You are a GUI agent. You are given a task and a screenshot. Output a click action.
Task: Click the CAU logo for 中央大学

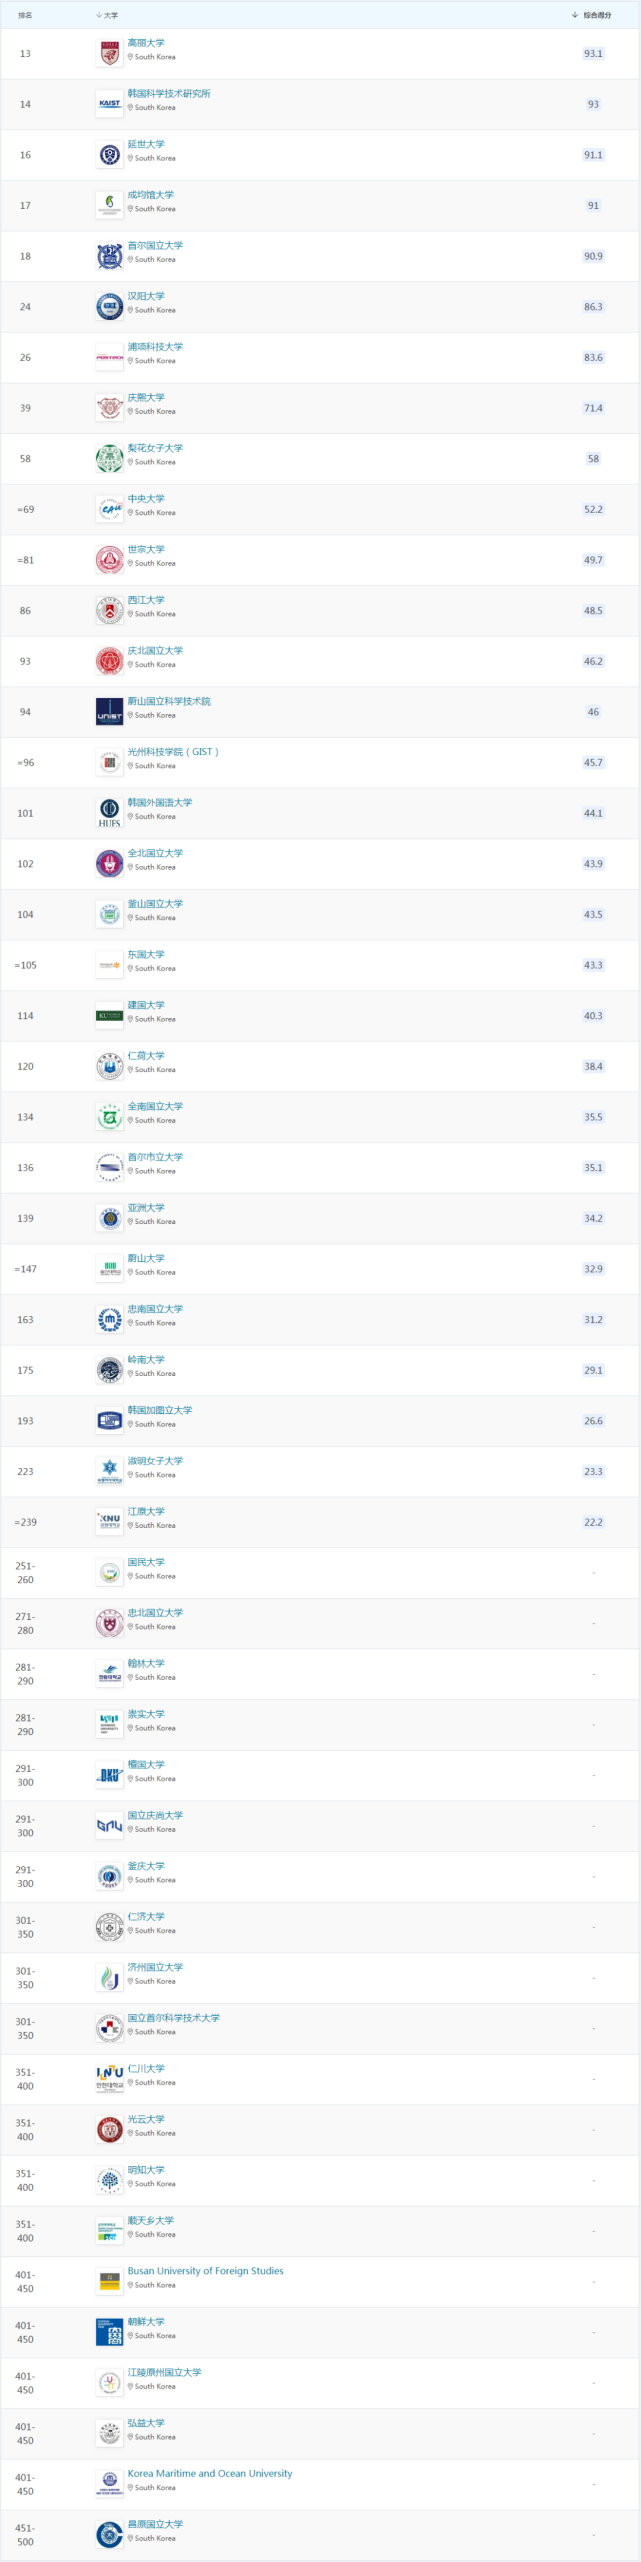109,510
